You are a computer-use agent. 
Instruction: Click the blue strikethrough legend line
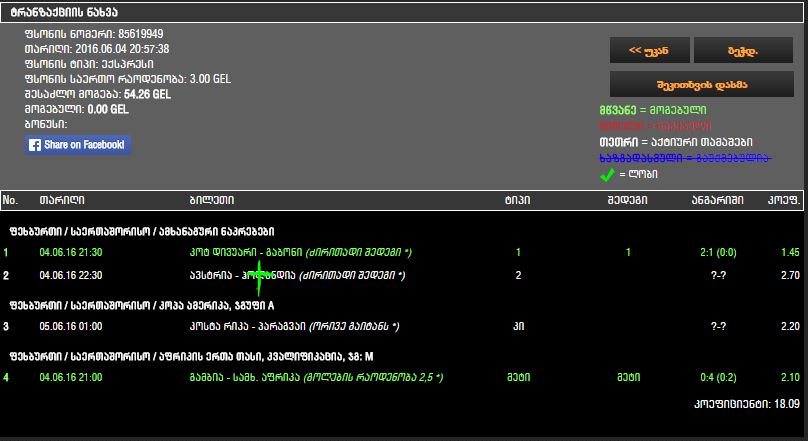[685, 158]
